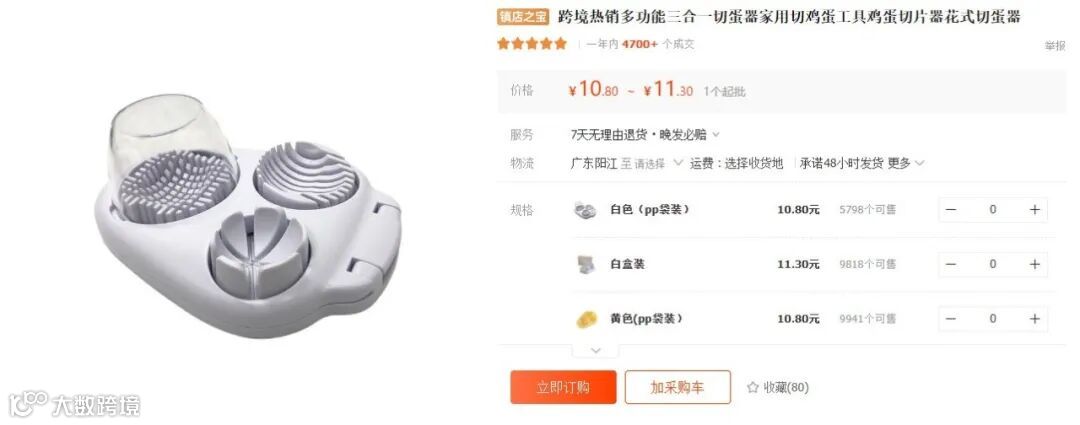This screenshot has height=425, width=1080.
Task: Expand more specifications chevron below list
Action: tap(596, 351)
